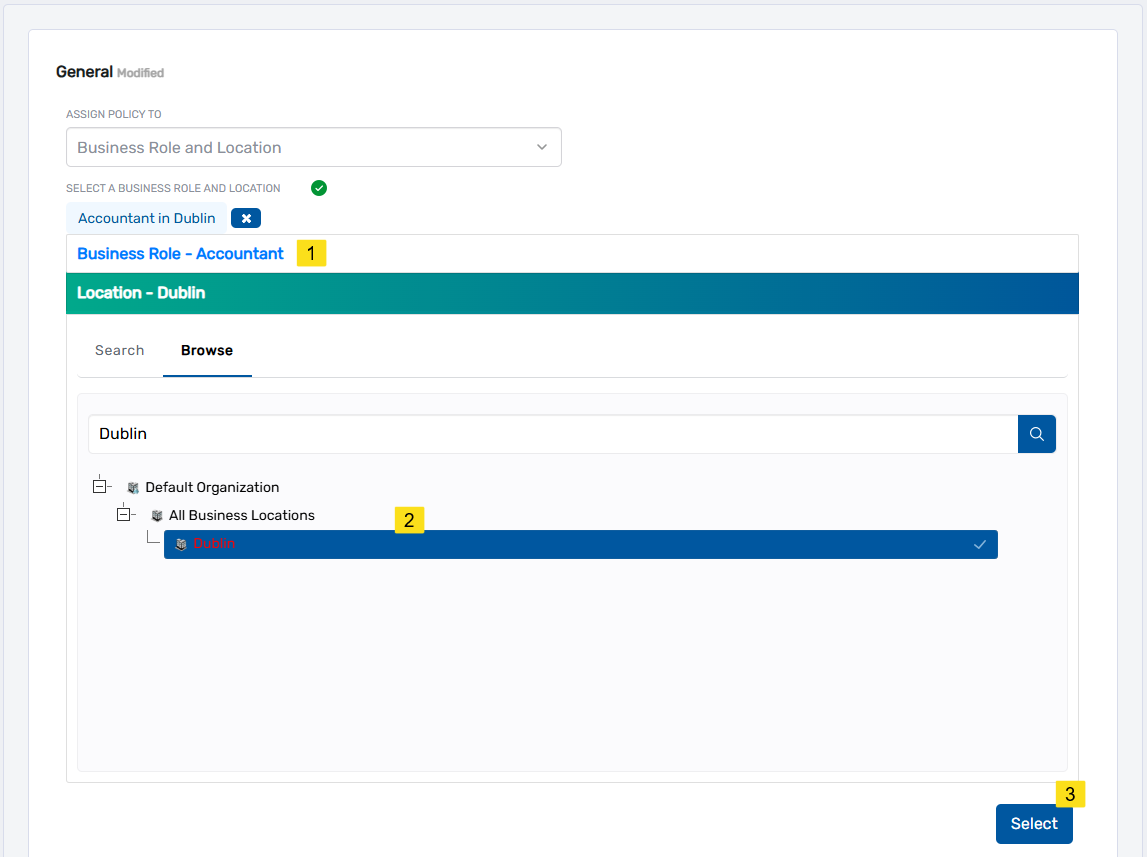
Task: Click the checkmark on the highlighted Dublin row
Action: (978, 543)
